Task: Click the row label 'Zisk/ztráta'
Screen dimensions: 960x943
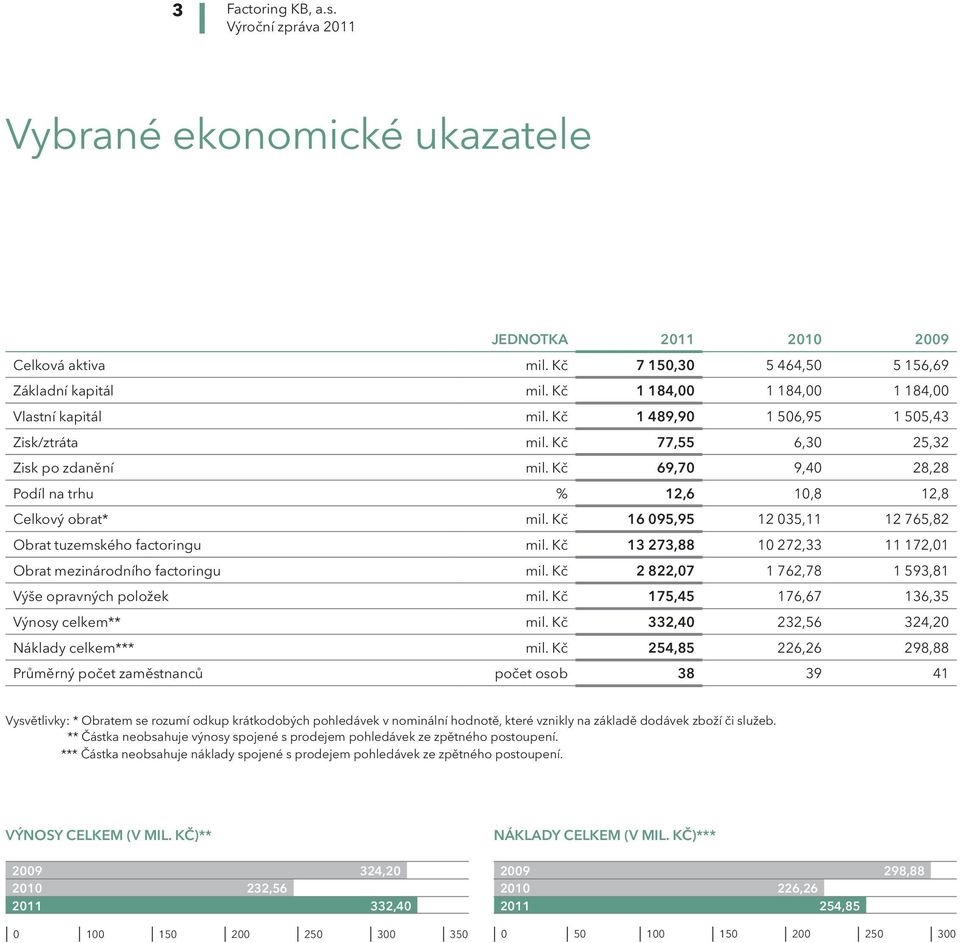Action: (x=45, y=443)
